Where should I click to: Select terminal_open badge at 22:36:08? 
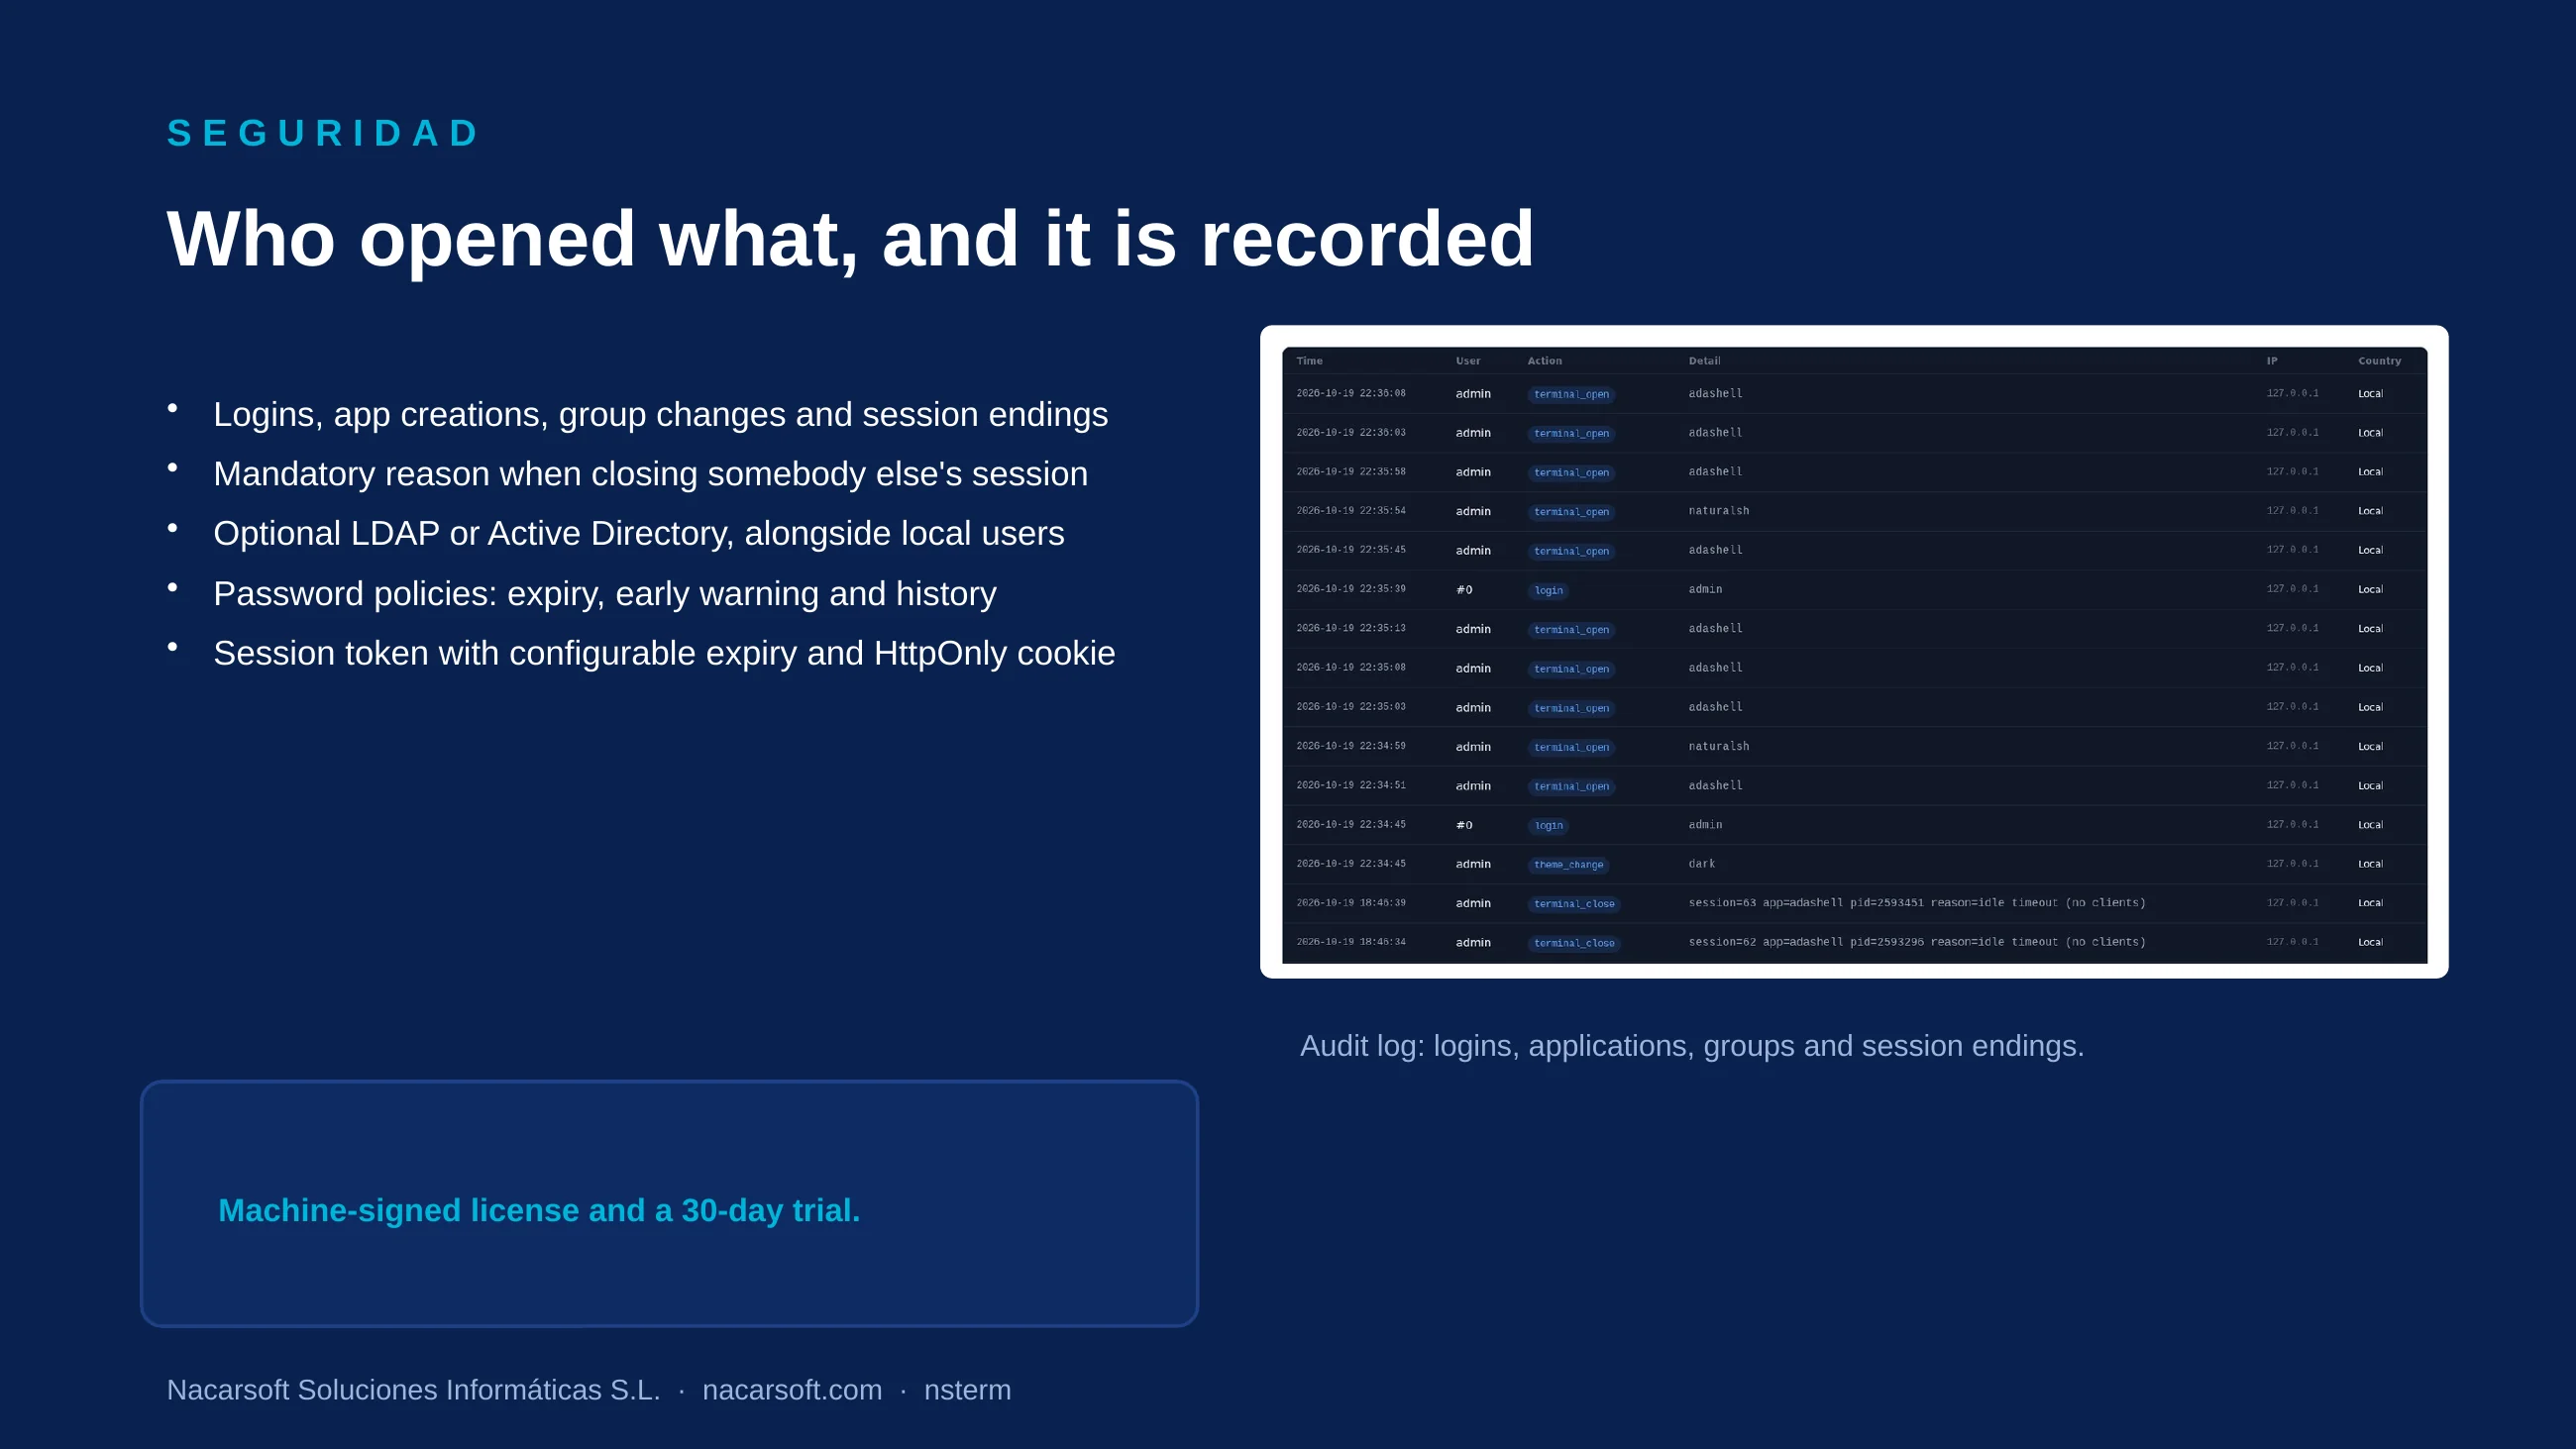(1571, 394)
